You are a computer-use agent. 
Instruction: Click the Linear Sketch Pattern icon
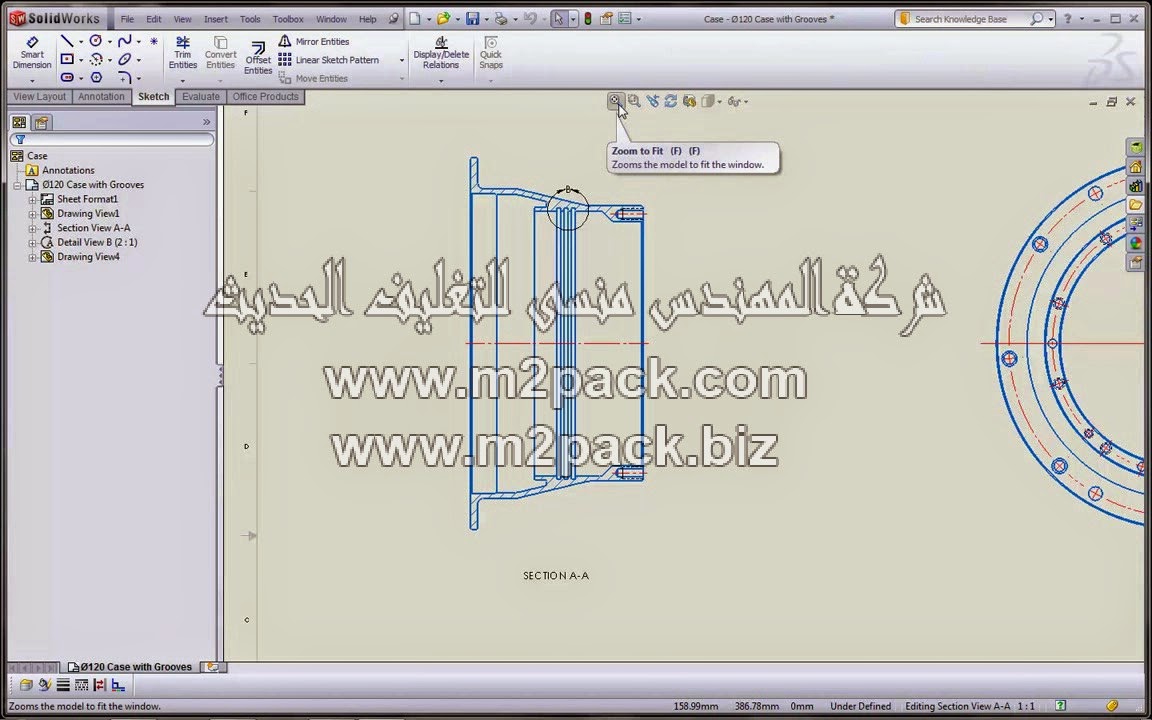coord(284,60)
